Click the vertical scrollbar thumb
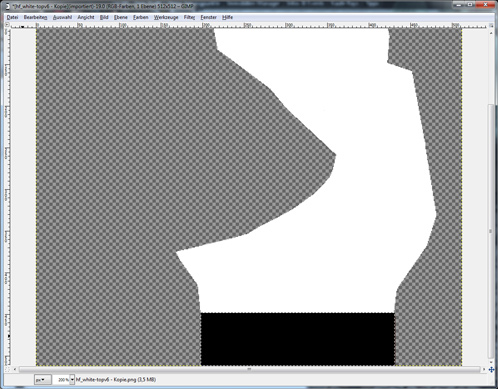Image resolution: width=498 pixels, height=389 pixels. (x=491, y=231)
